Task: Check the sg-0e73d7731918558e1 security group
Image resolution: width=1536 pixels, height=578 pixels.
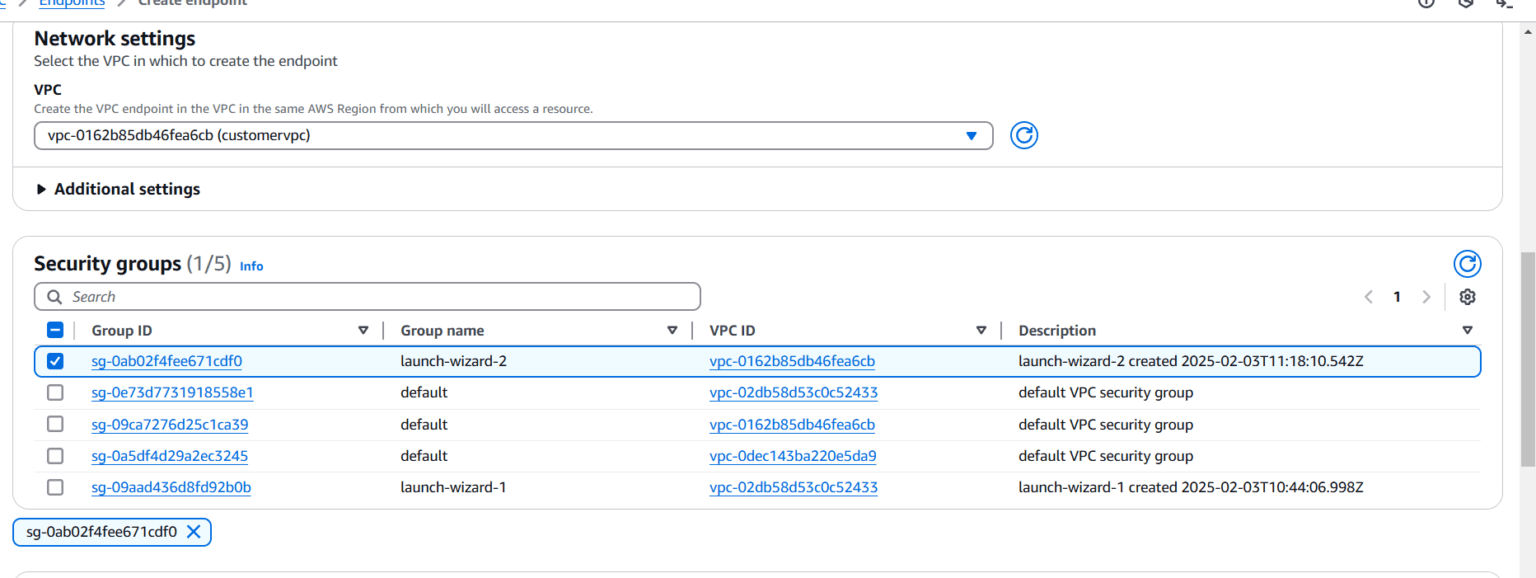Action: pos(55,392)
